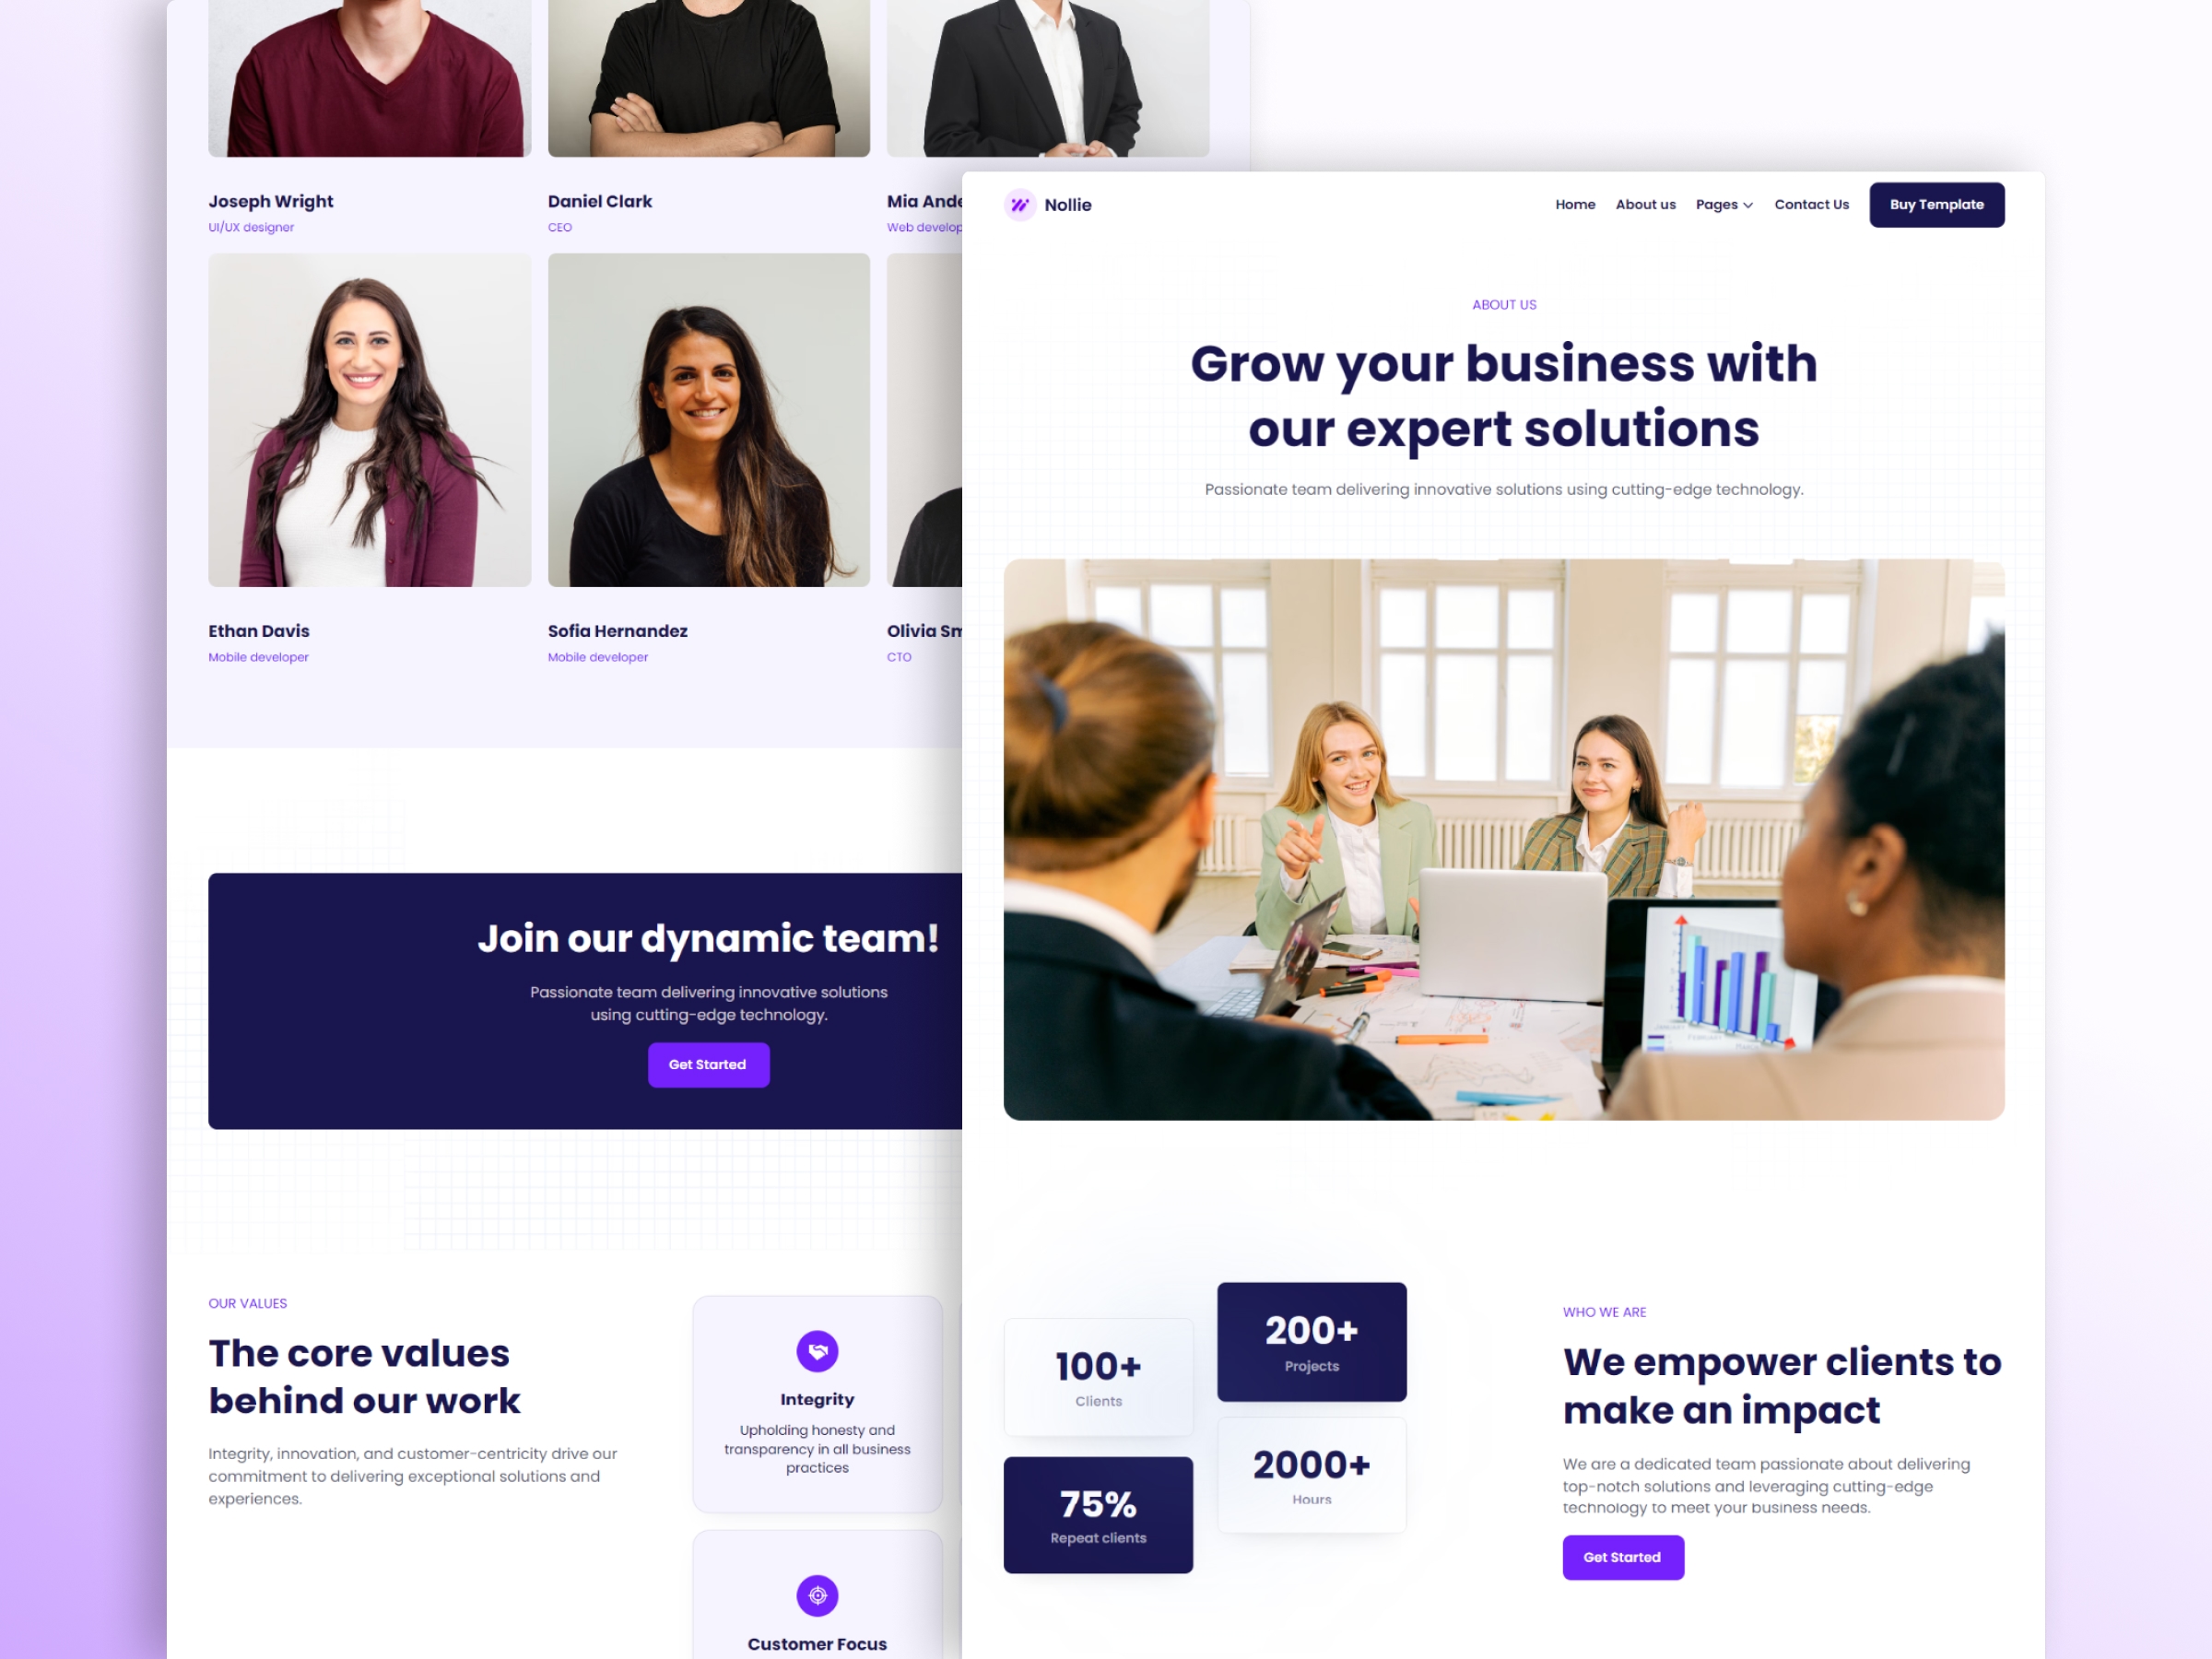
Task: Select the Home menu item
Action: pos(1574,204)
